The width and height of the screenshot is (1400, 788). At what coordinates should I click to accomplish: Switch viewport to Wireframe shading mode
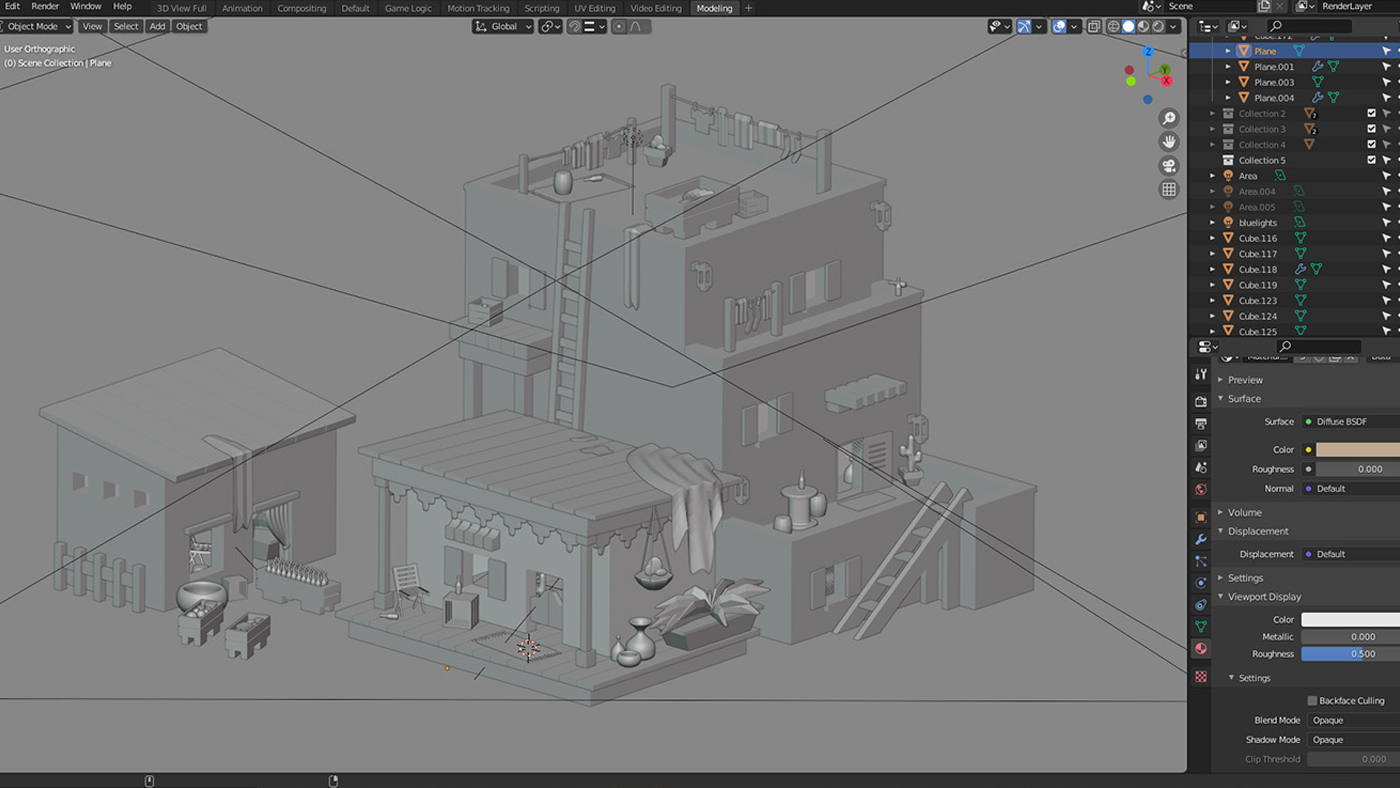[x=1113, y=26]
